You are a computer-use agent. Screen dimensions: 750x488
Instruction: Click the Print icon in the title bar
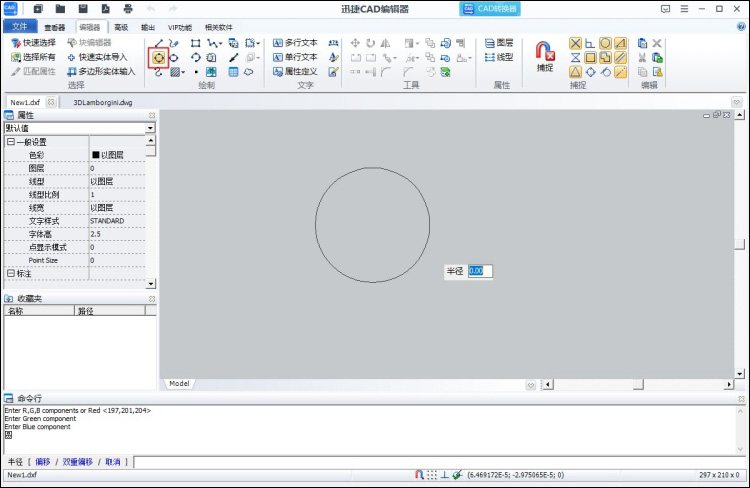(128, 9)
